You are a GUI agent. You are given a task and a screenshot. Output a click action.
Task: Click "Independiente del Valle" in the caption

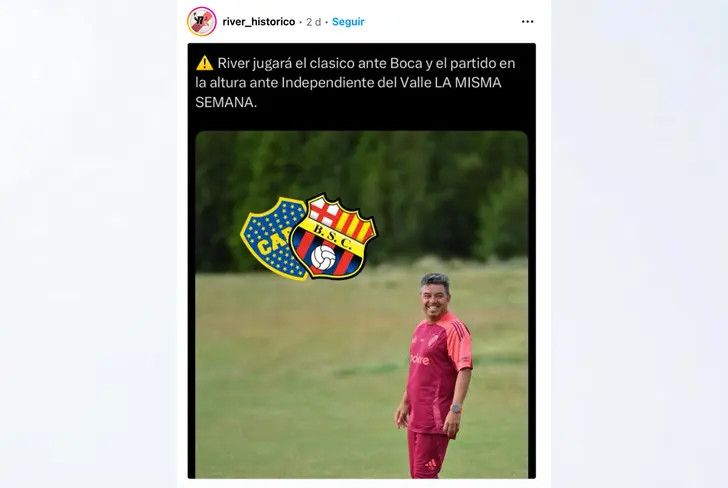coord(356,83)
